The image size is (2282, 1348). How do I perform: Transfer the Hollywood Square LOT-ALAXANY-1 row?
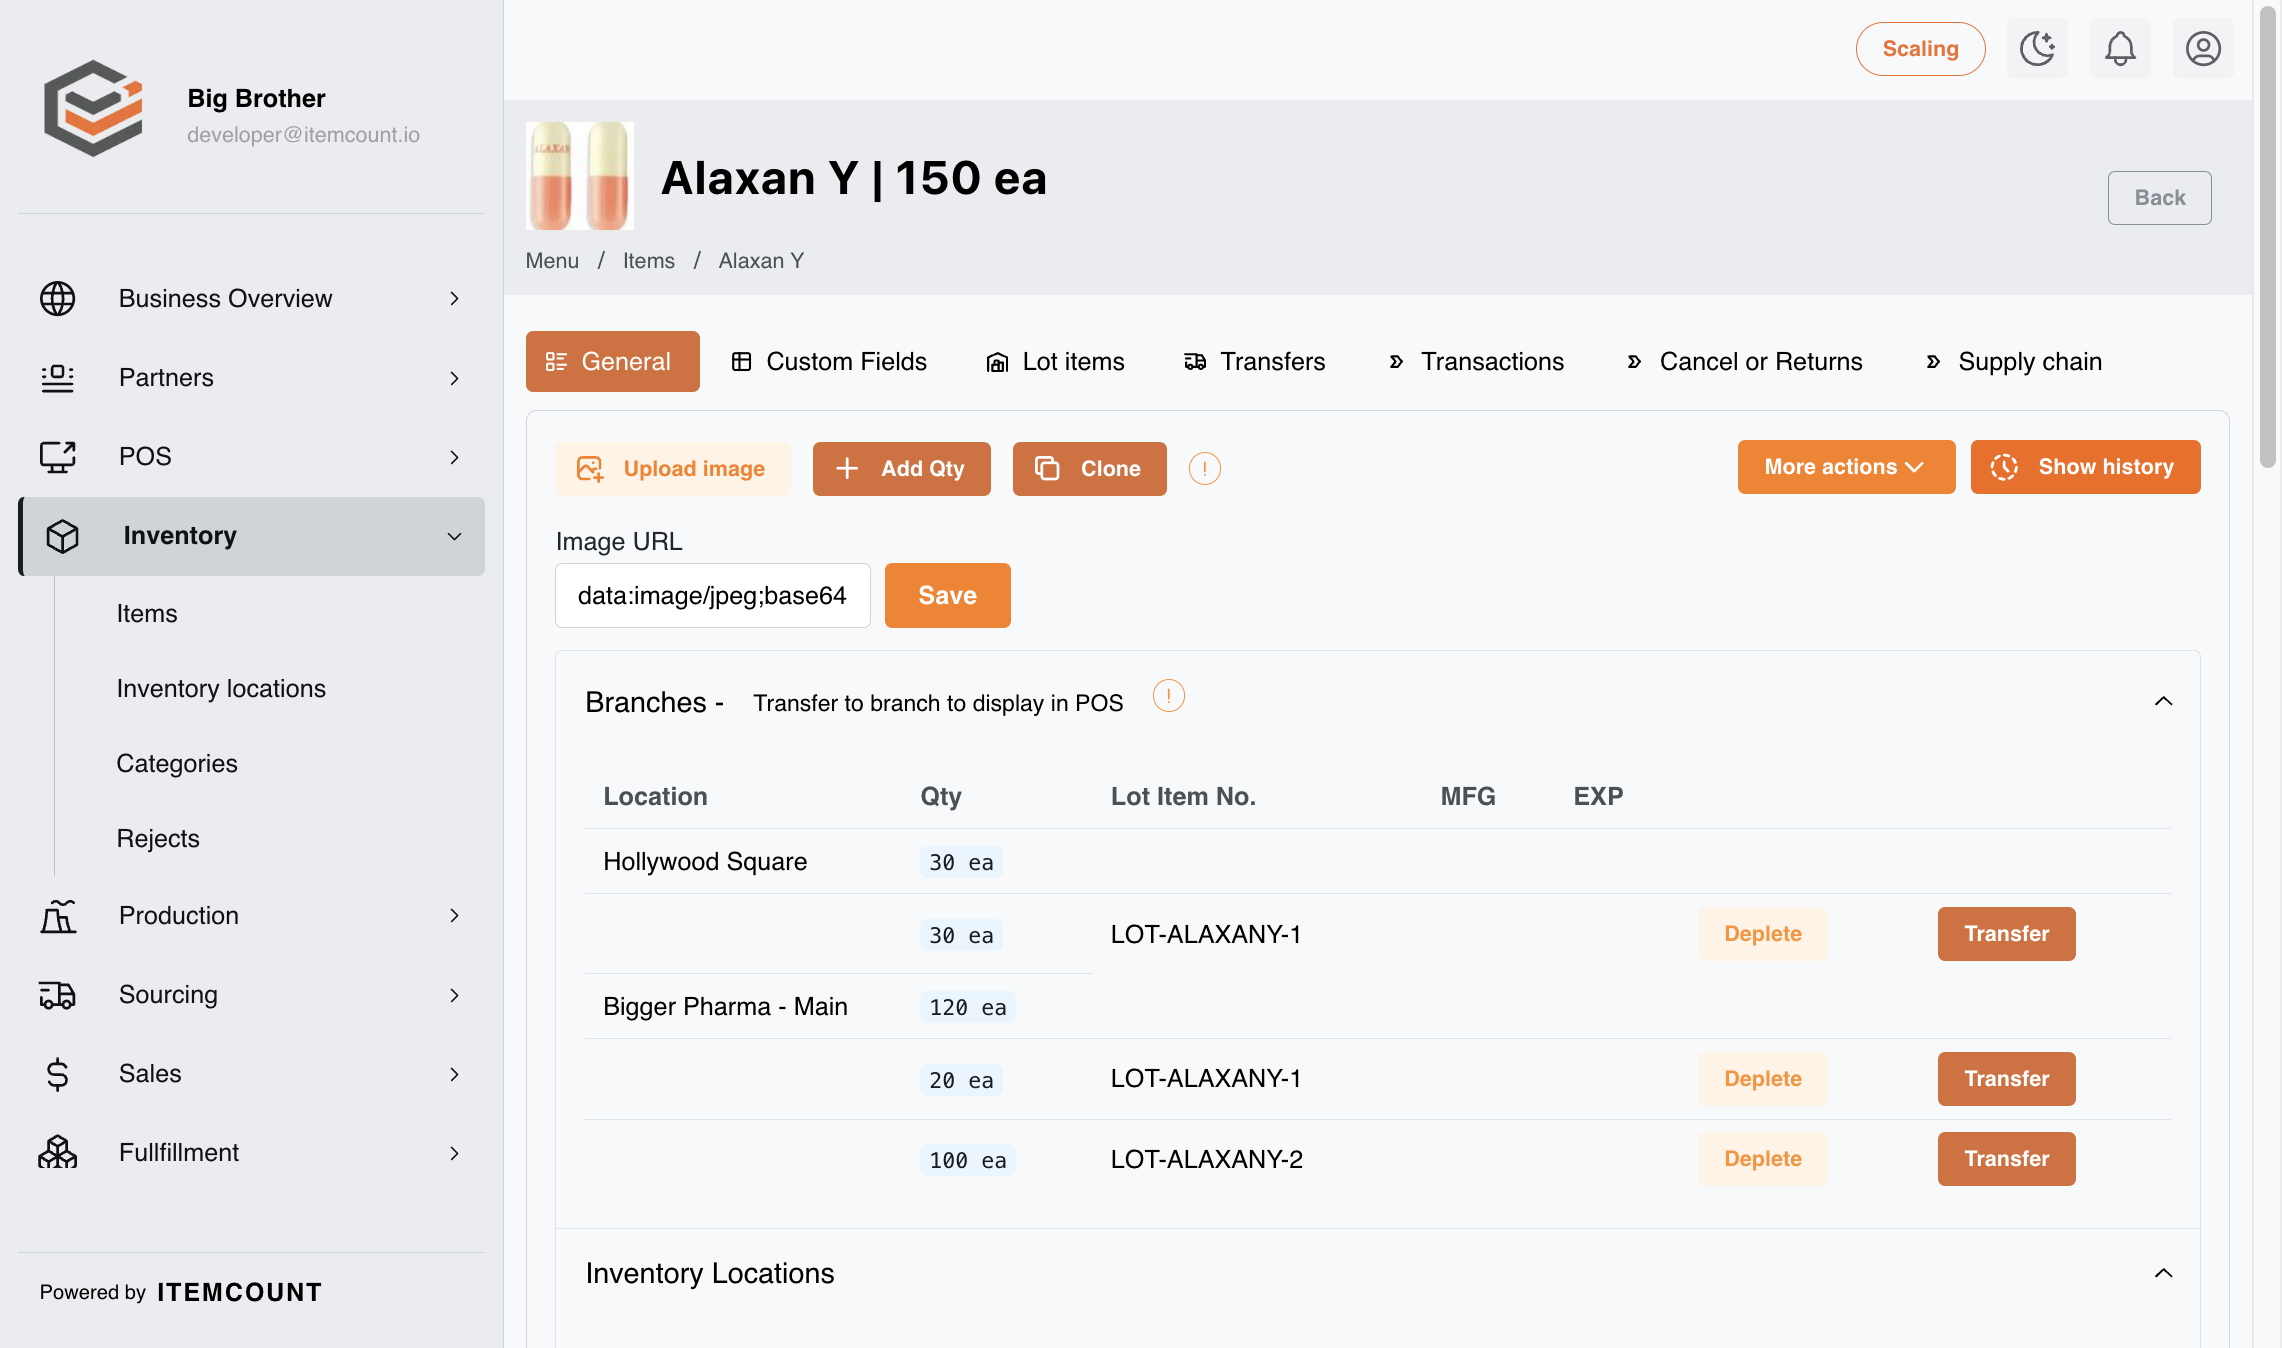click(2007, 934)
